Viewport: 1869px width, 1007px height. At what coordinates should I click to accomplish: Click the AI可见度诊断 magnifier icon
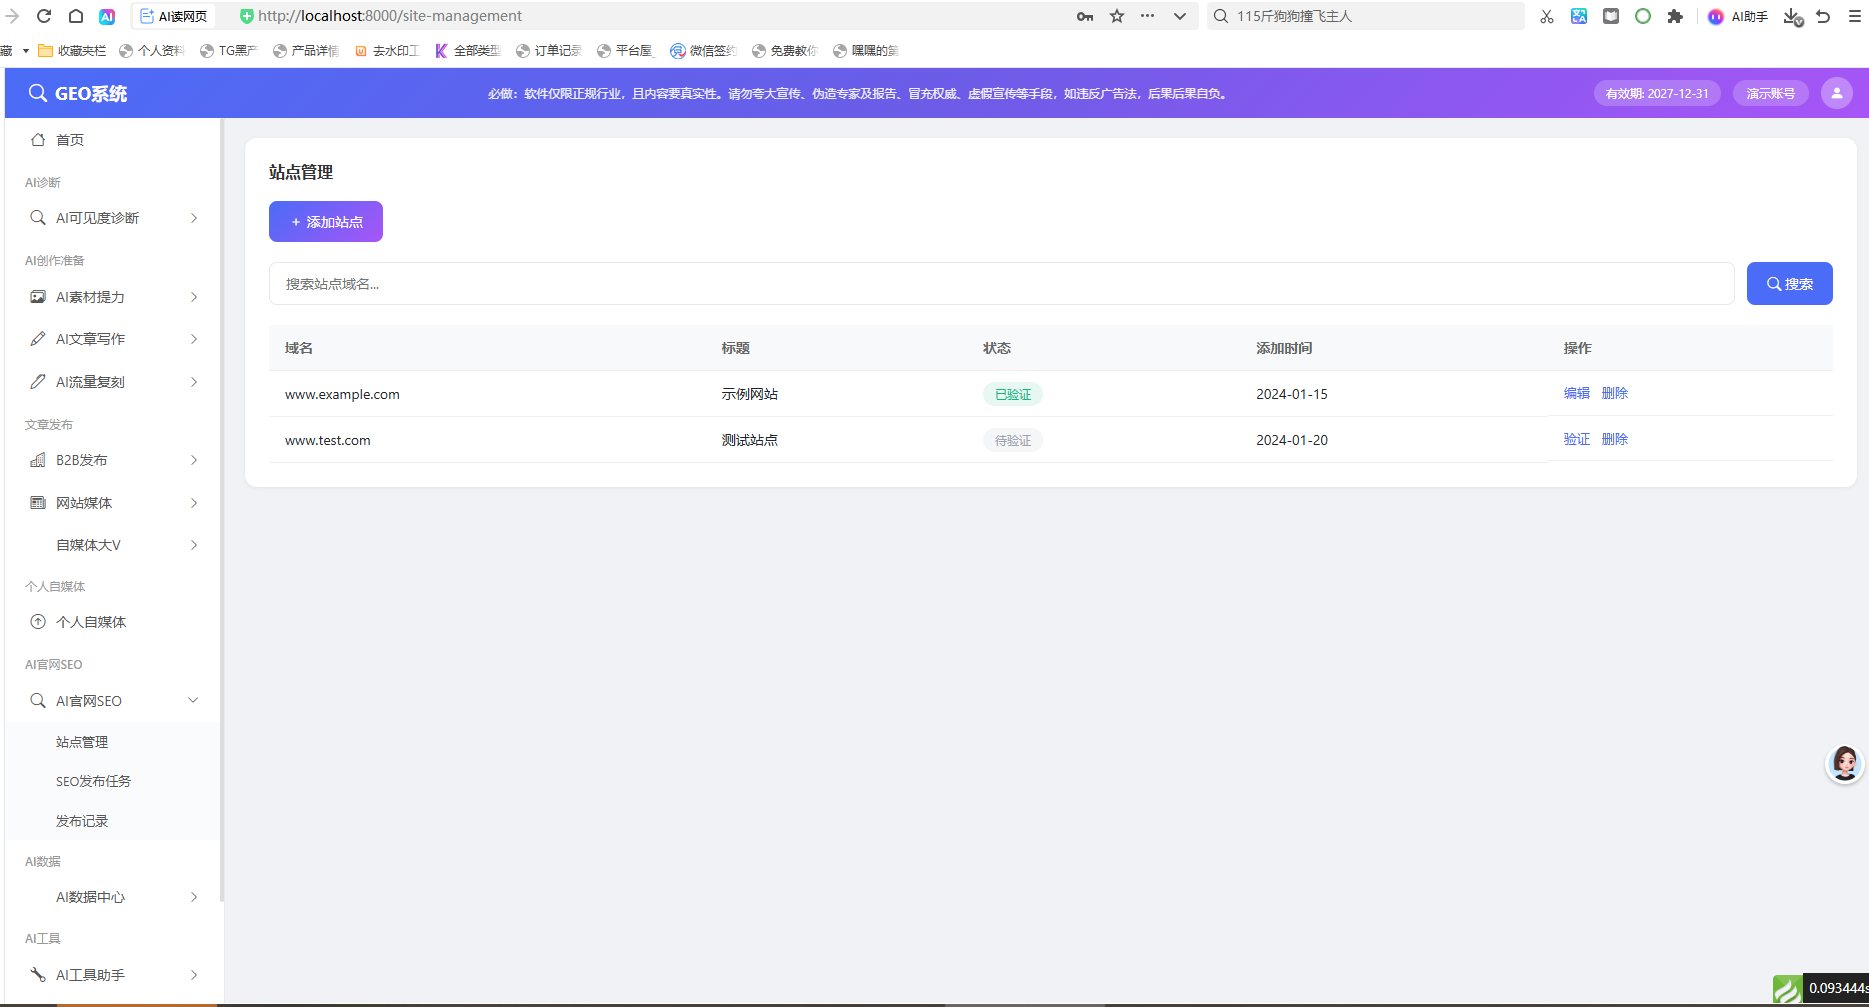coord(38,218)
